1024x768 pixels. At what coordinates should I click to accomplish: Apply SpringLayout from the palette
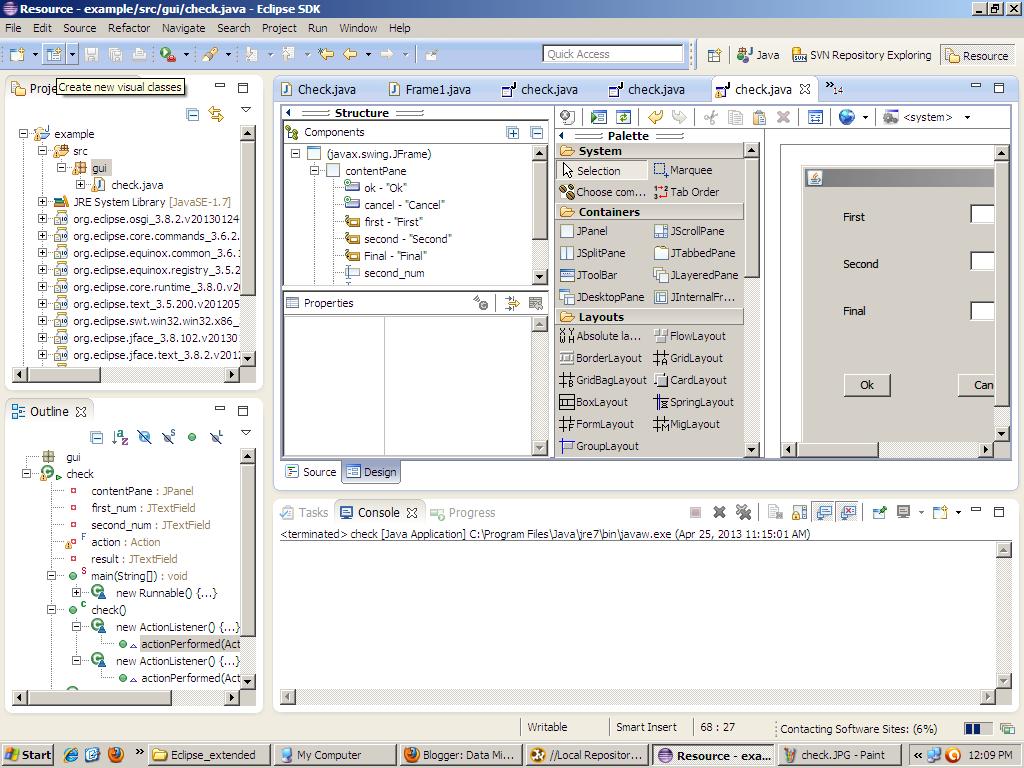tap(694, 402)
